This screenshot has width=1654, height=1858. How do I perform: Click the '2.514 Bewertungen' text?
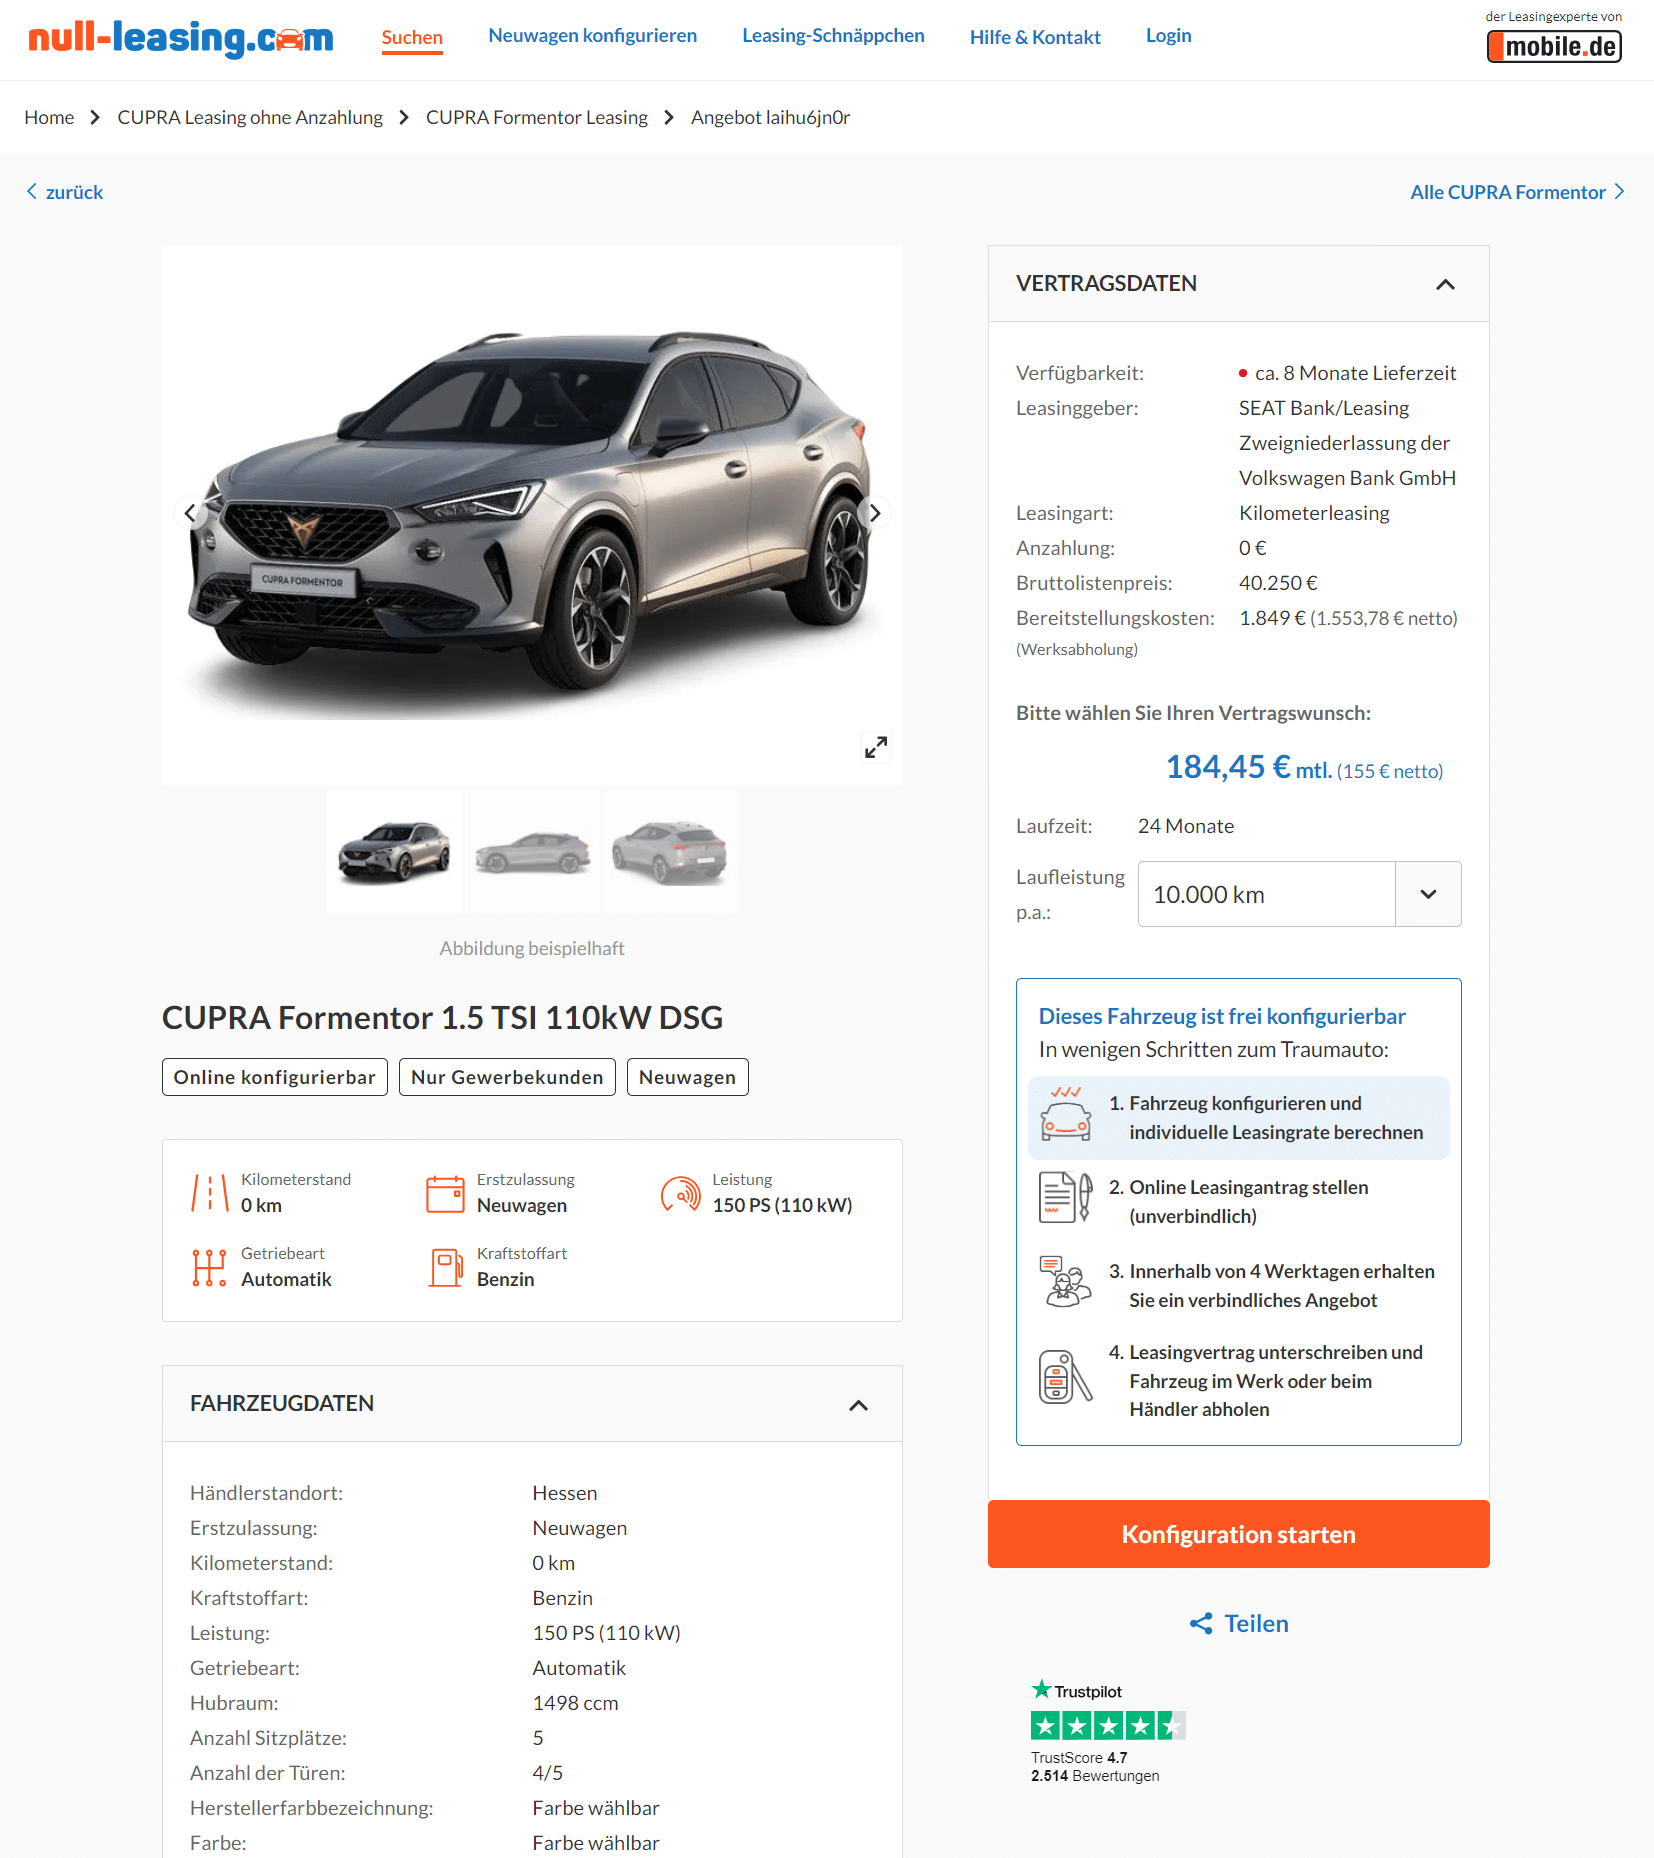[1095, 1775]
